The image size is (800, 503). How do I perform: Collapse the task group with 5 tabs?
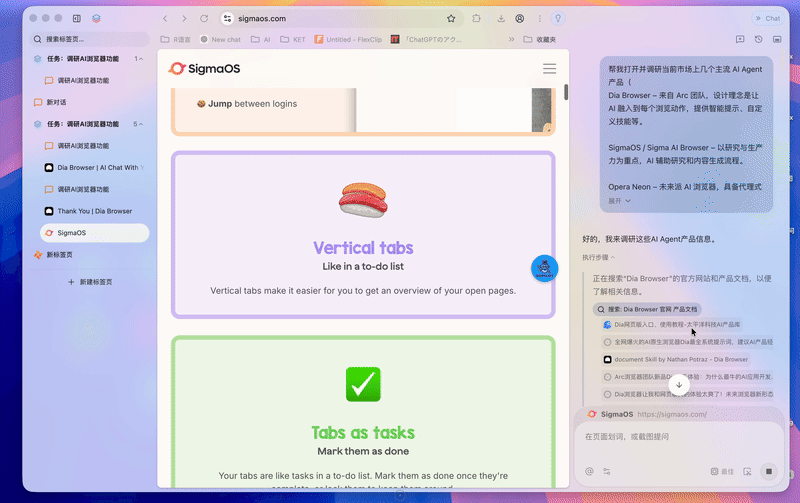(x=141, y=124)
